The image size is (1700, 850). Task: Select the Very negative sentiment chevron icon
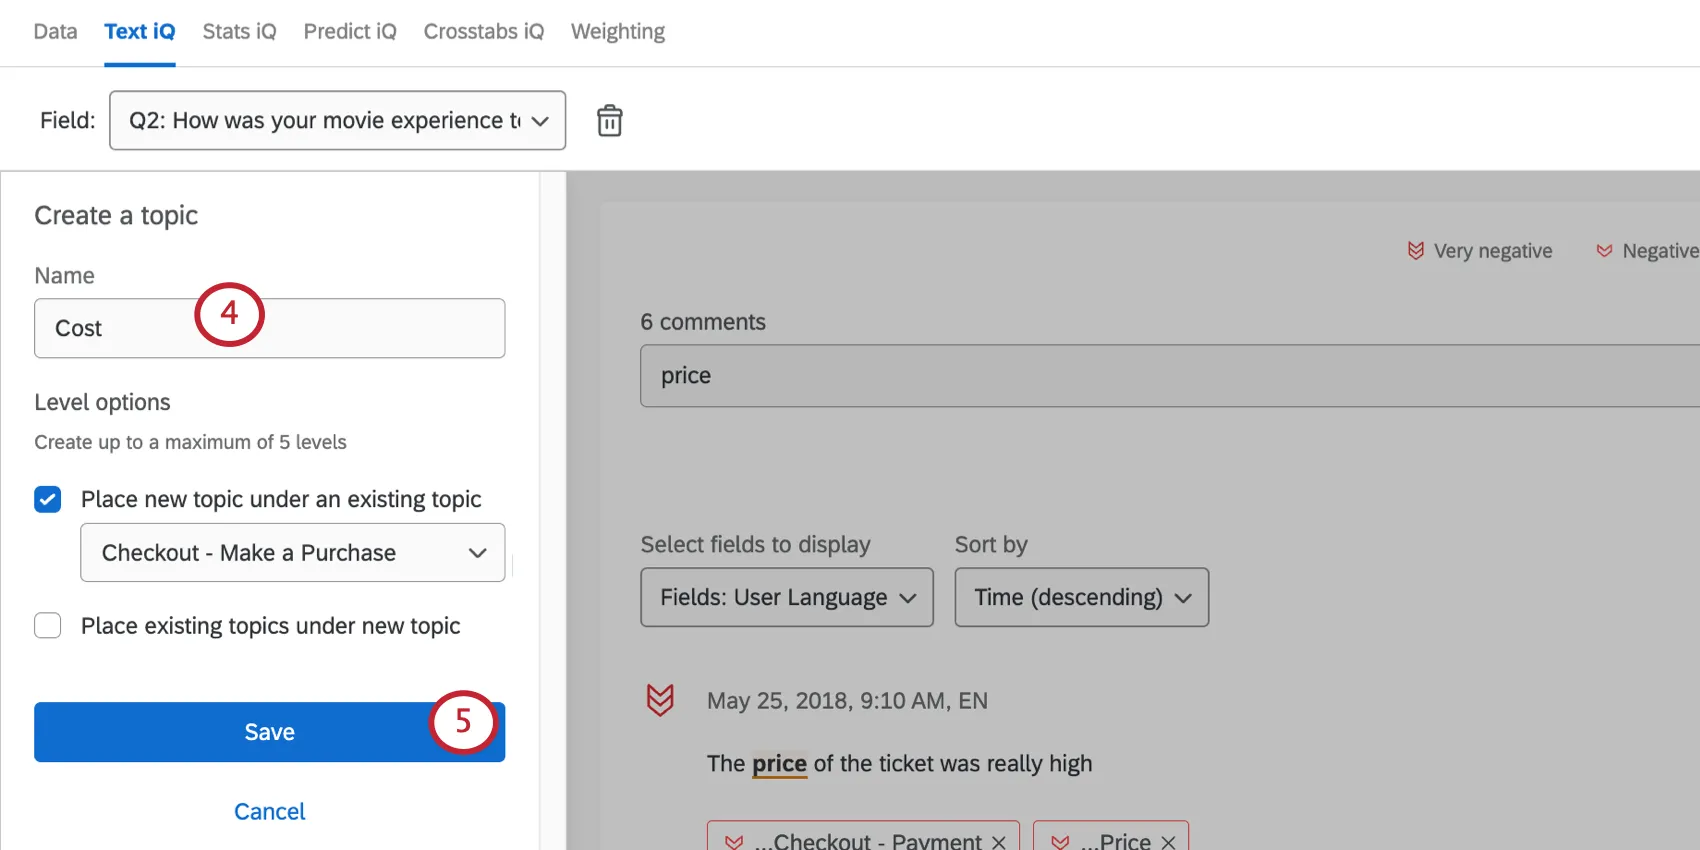coord(1414,250)
